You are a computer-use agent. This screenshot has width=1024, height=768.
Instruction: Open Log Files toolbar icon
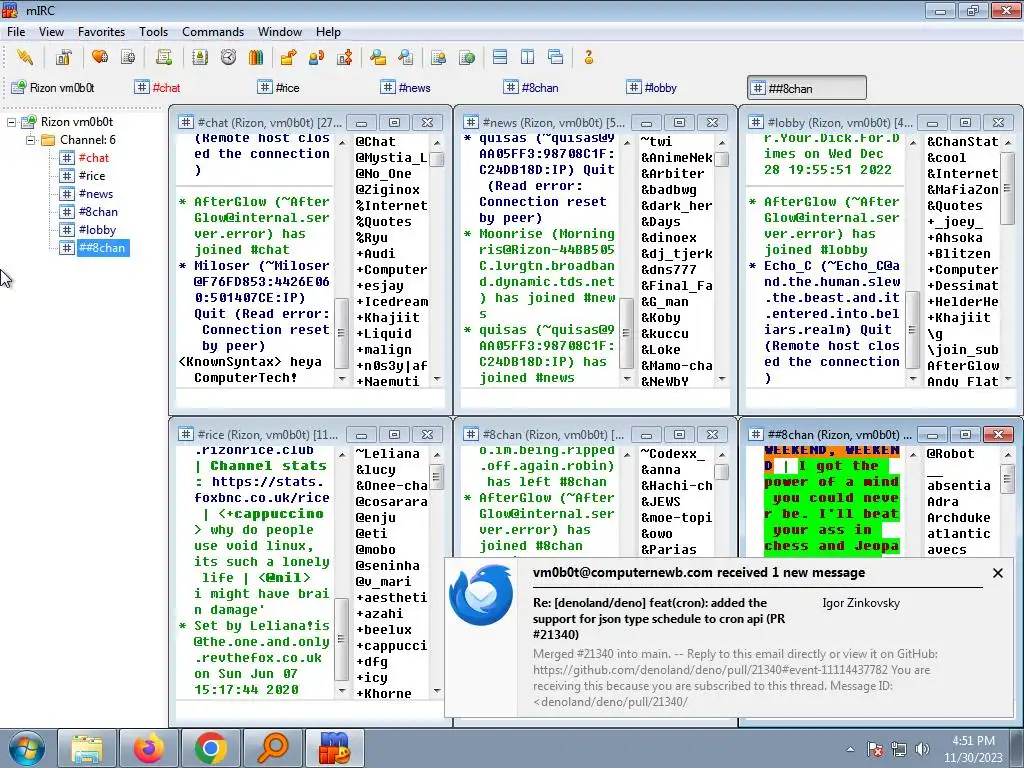coord(406,57)
